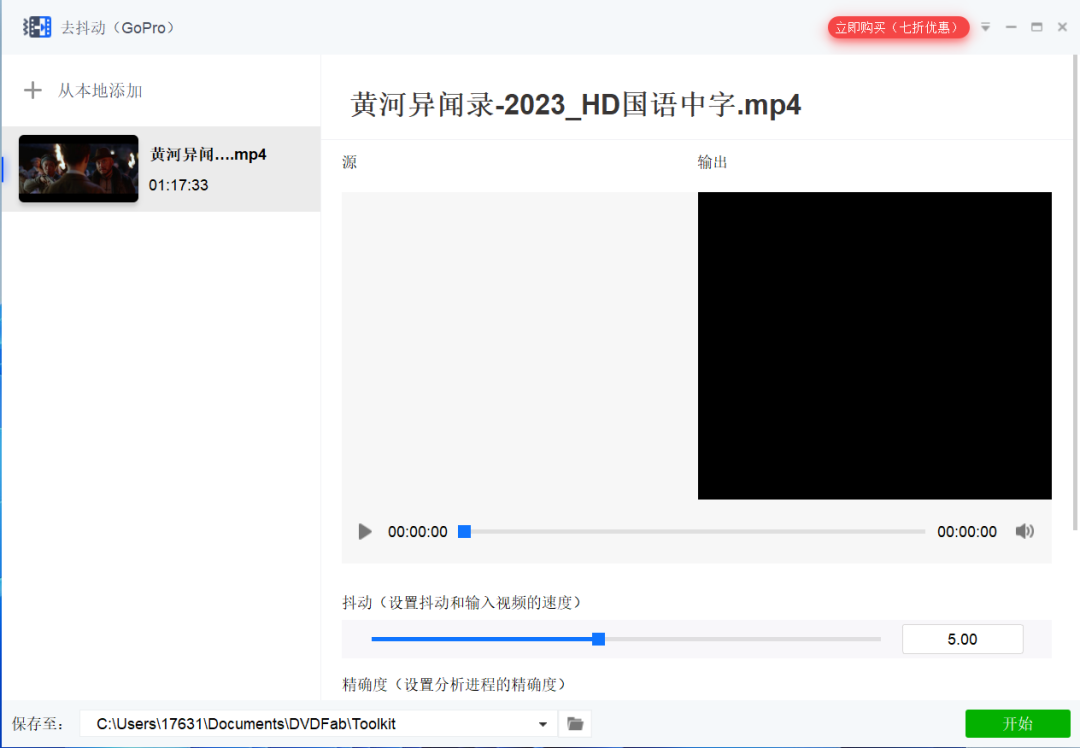Click inside the save path text field
Screen dimensions: 1080x748
point(300,723)
